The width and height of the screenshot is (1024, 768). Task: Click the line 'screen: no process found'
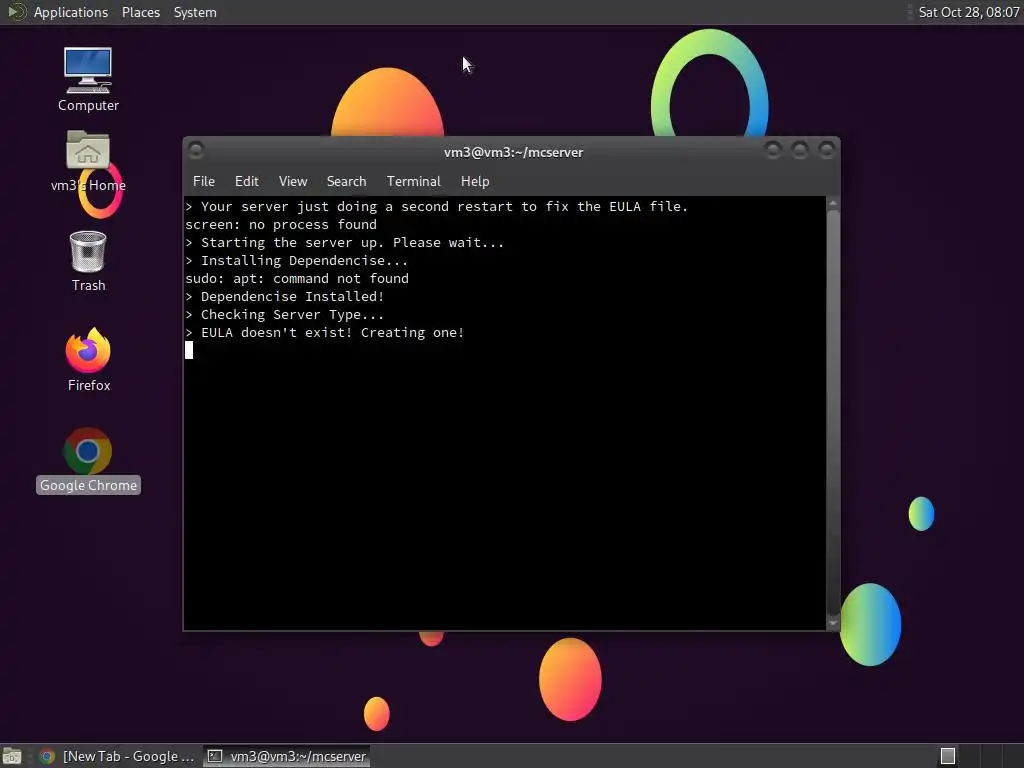(281, 225)
